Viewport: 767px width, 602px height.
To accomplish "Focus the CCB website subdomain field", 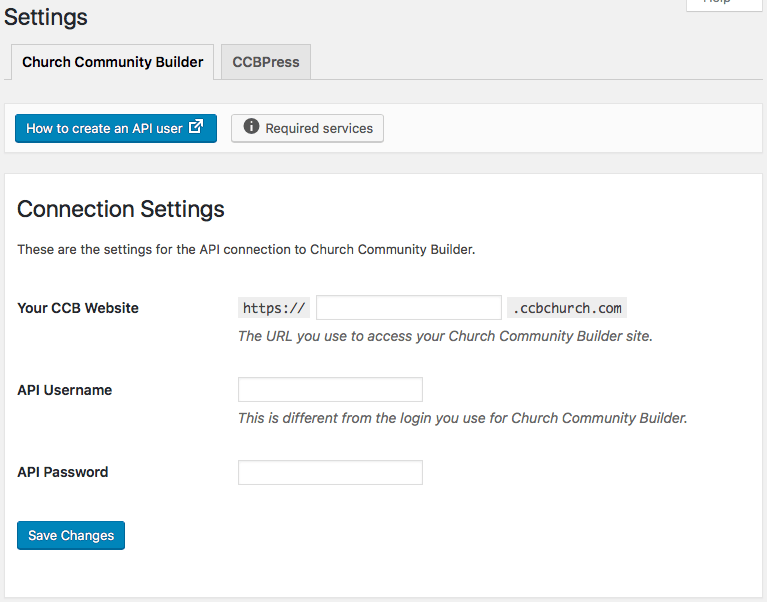I will click(408, 308).
